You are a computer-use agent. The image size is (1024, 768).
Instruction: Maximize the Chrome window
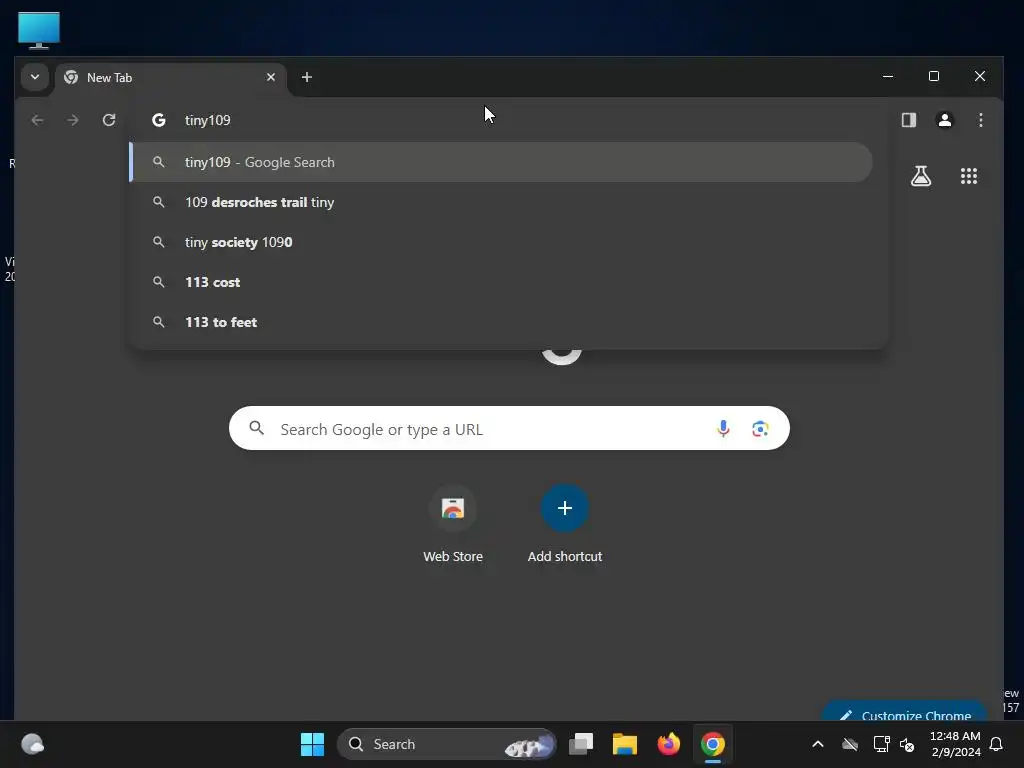click(934, 76)
